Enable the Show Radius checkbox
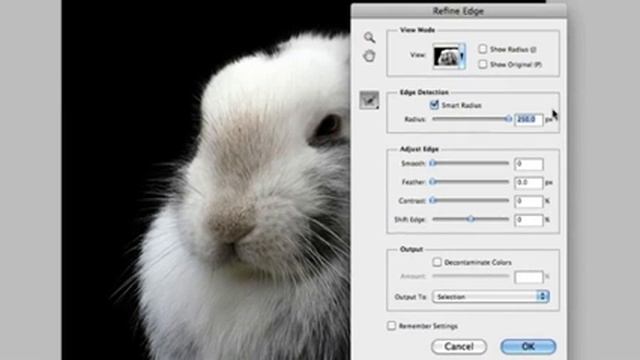This screenshot has width=640, height=360. tap(482, 49)
